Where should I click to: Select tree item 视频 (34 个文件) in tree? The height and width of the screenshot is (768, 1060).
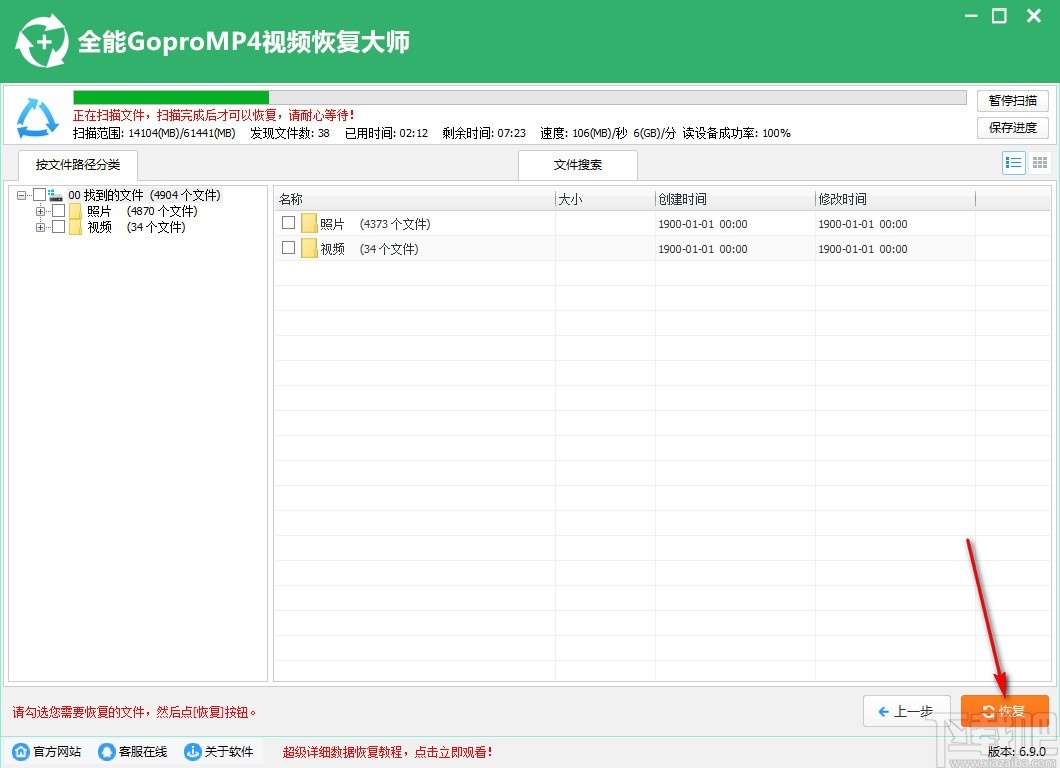point(136,227)
